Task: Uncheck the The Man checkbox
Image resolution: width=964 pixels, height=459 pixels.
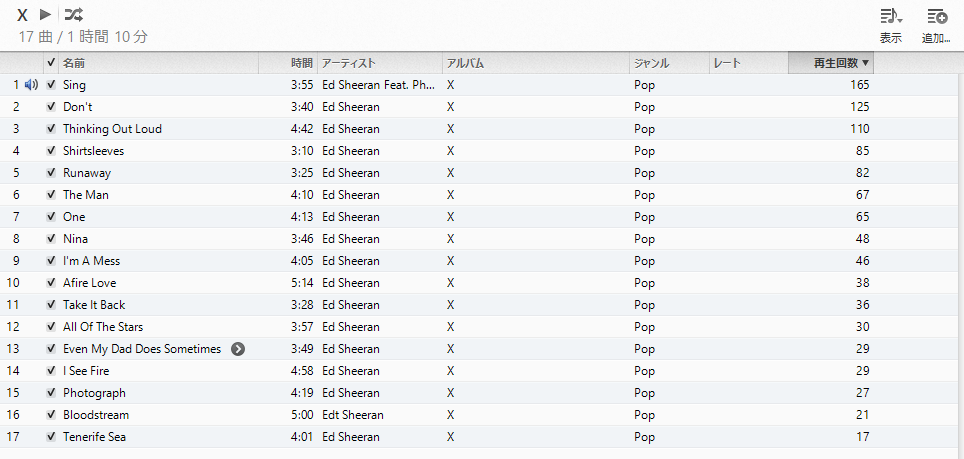Action: [51, 195]
